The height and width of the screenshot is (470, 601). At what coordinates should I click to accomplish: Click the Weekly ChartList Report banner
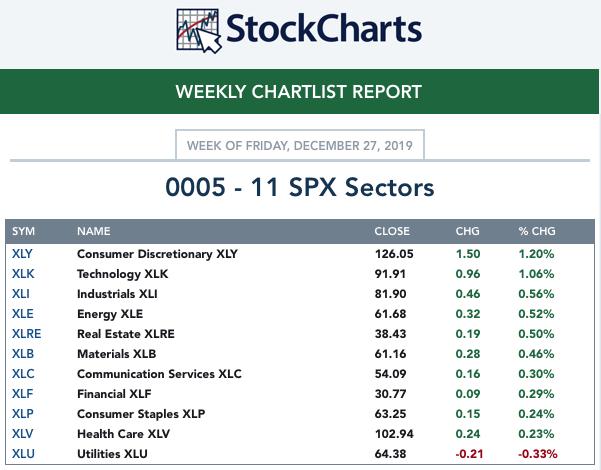pyautogui.click(x=299, y=92)
